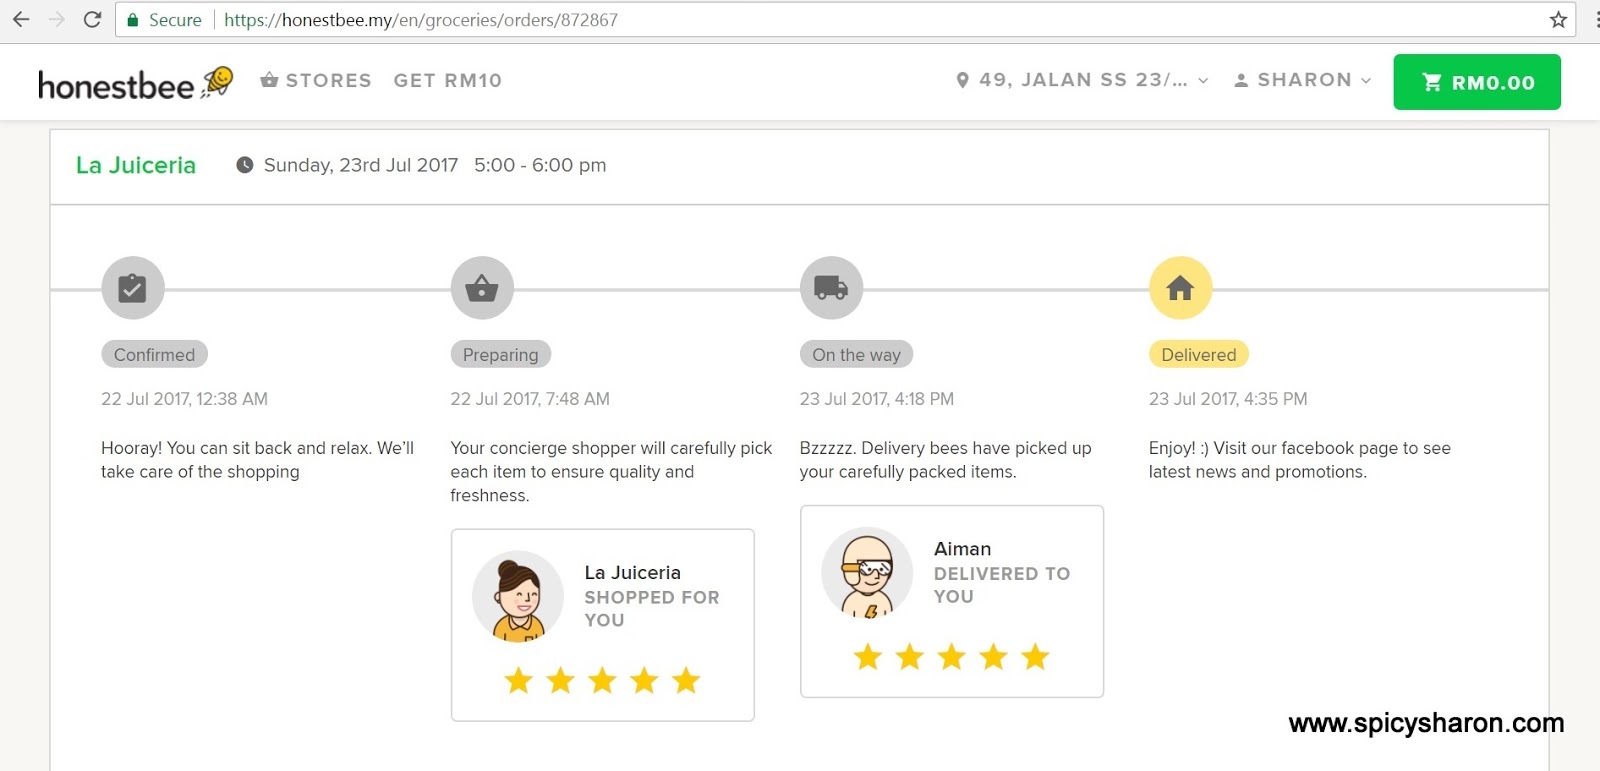Rate the La Juiceria shopper five stars
1600x771 pixels.
686,681
